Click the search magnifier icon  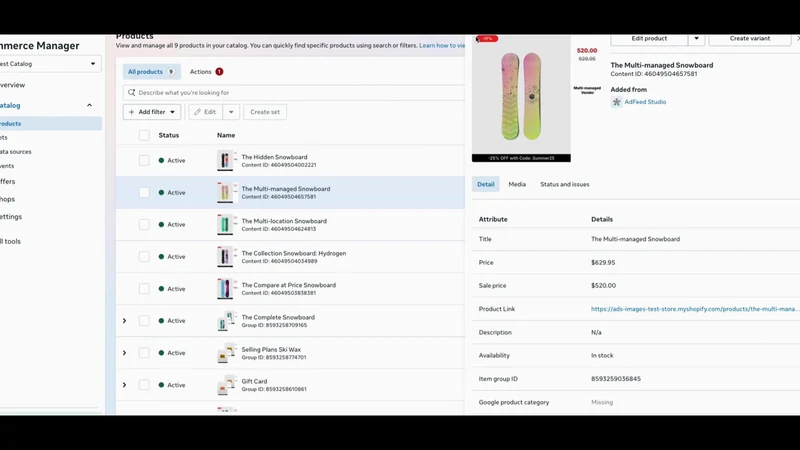132,92
